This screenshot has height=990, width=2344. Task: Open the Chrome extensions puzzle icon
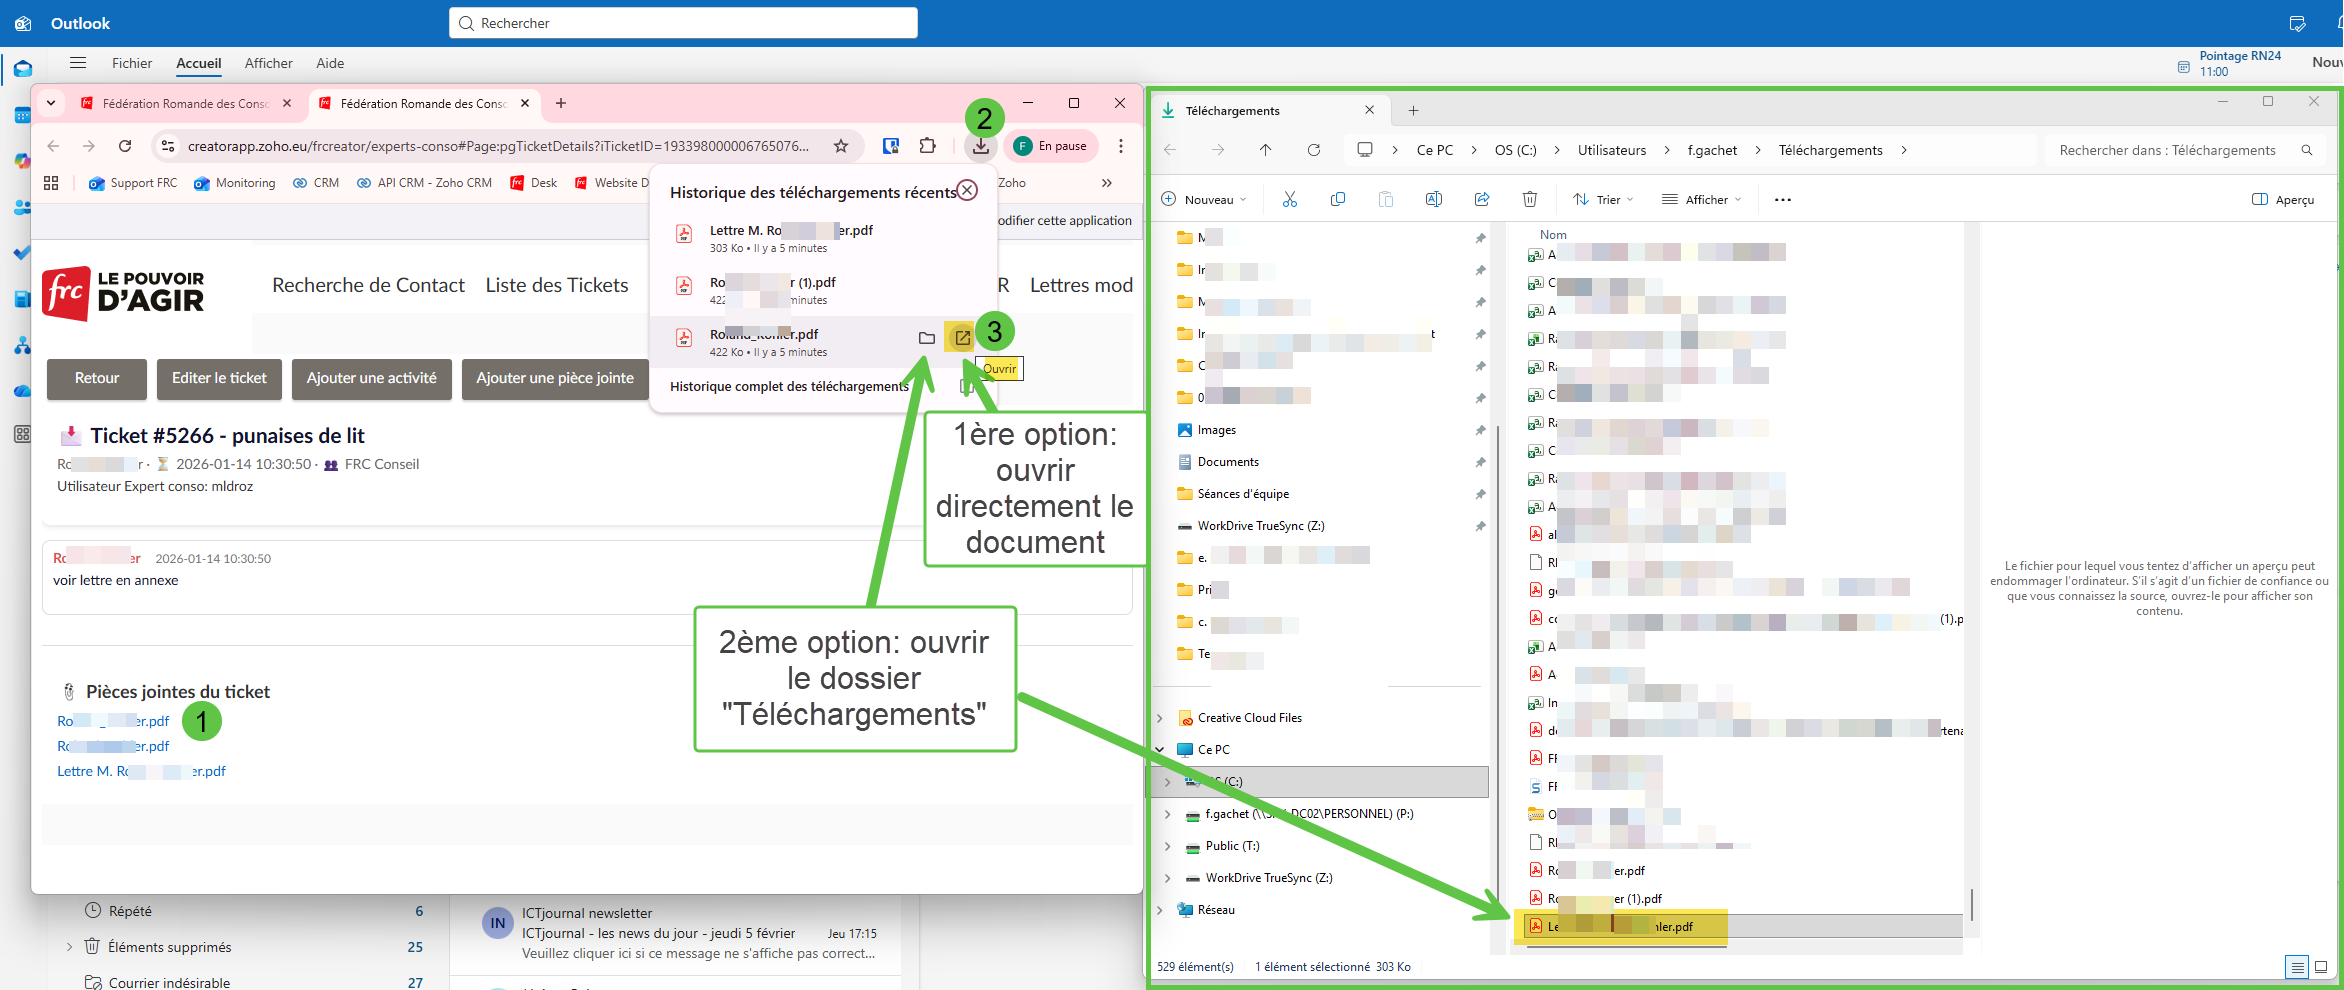(928, 146)
